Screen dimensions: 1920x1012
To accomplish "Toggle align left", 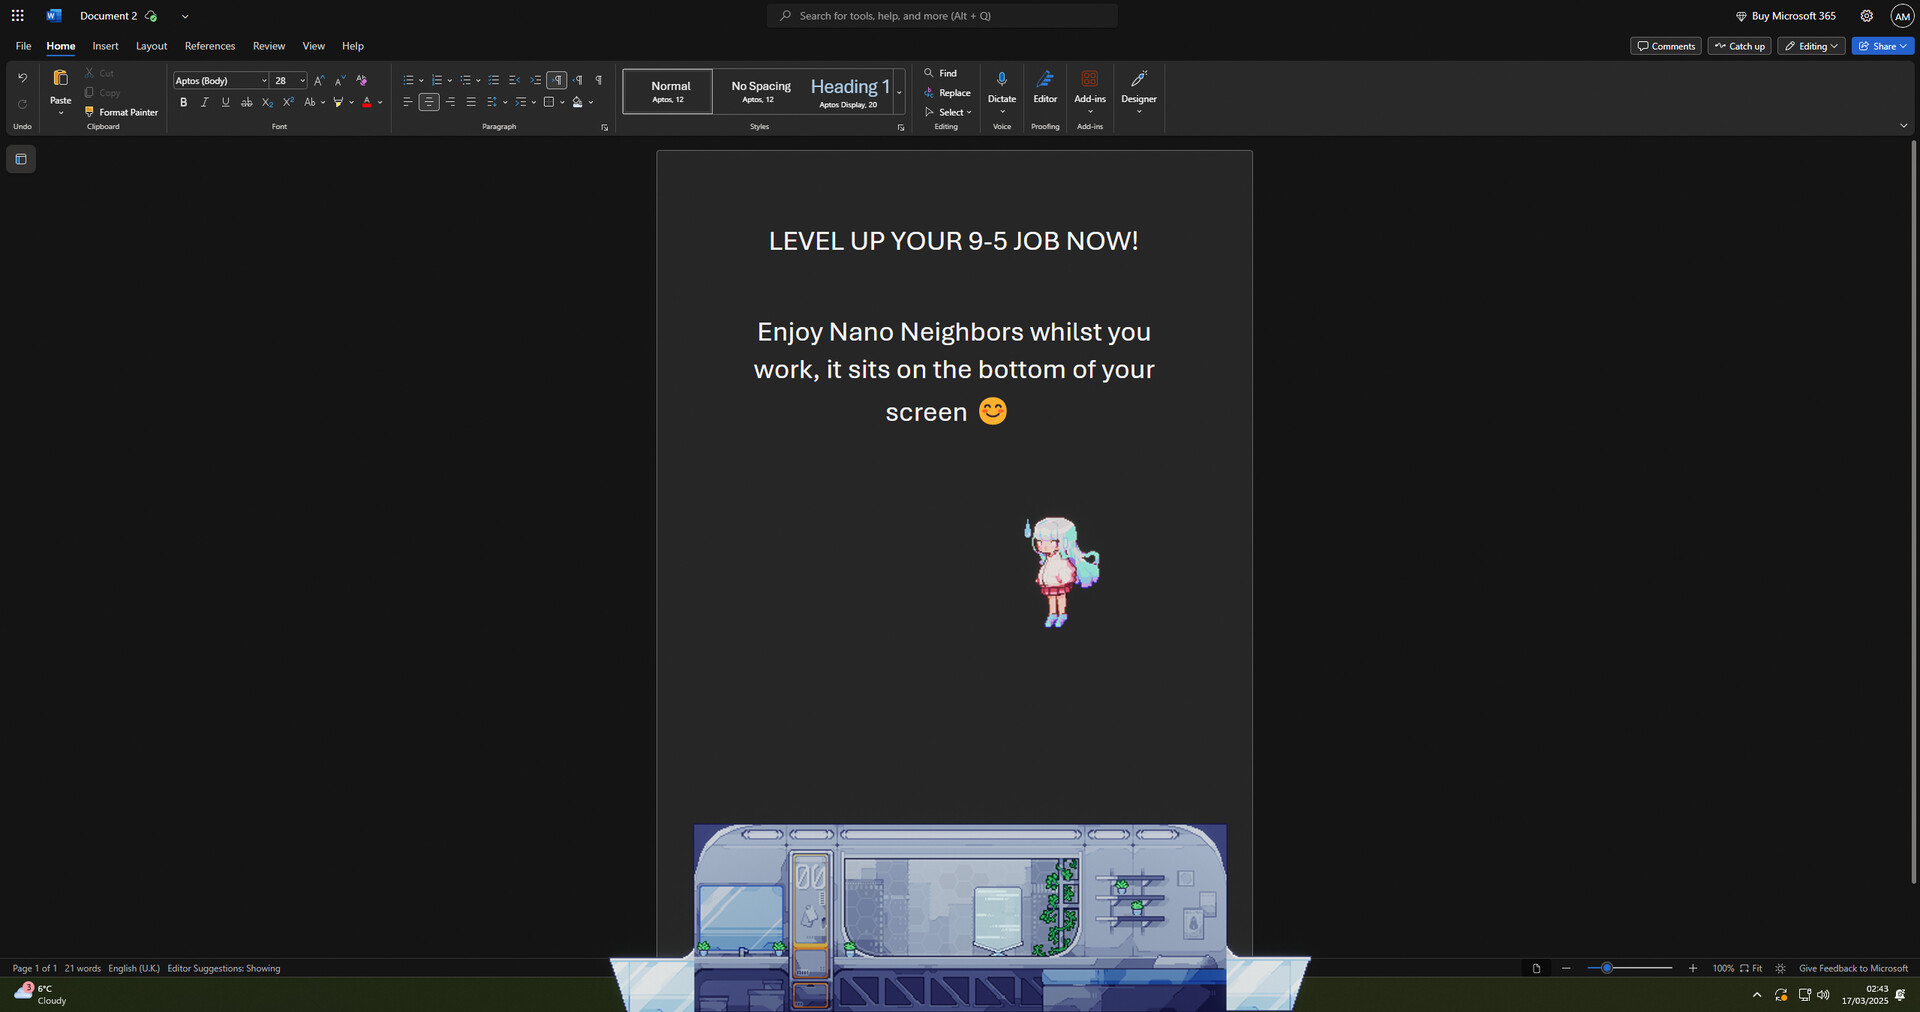I will [x=407, y=102].
